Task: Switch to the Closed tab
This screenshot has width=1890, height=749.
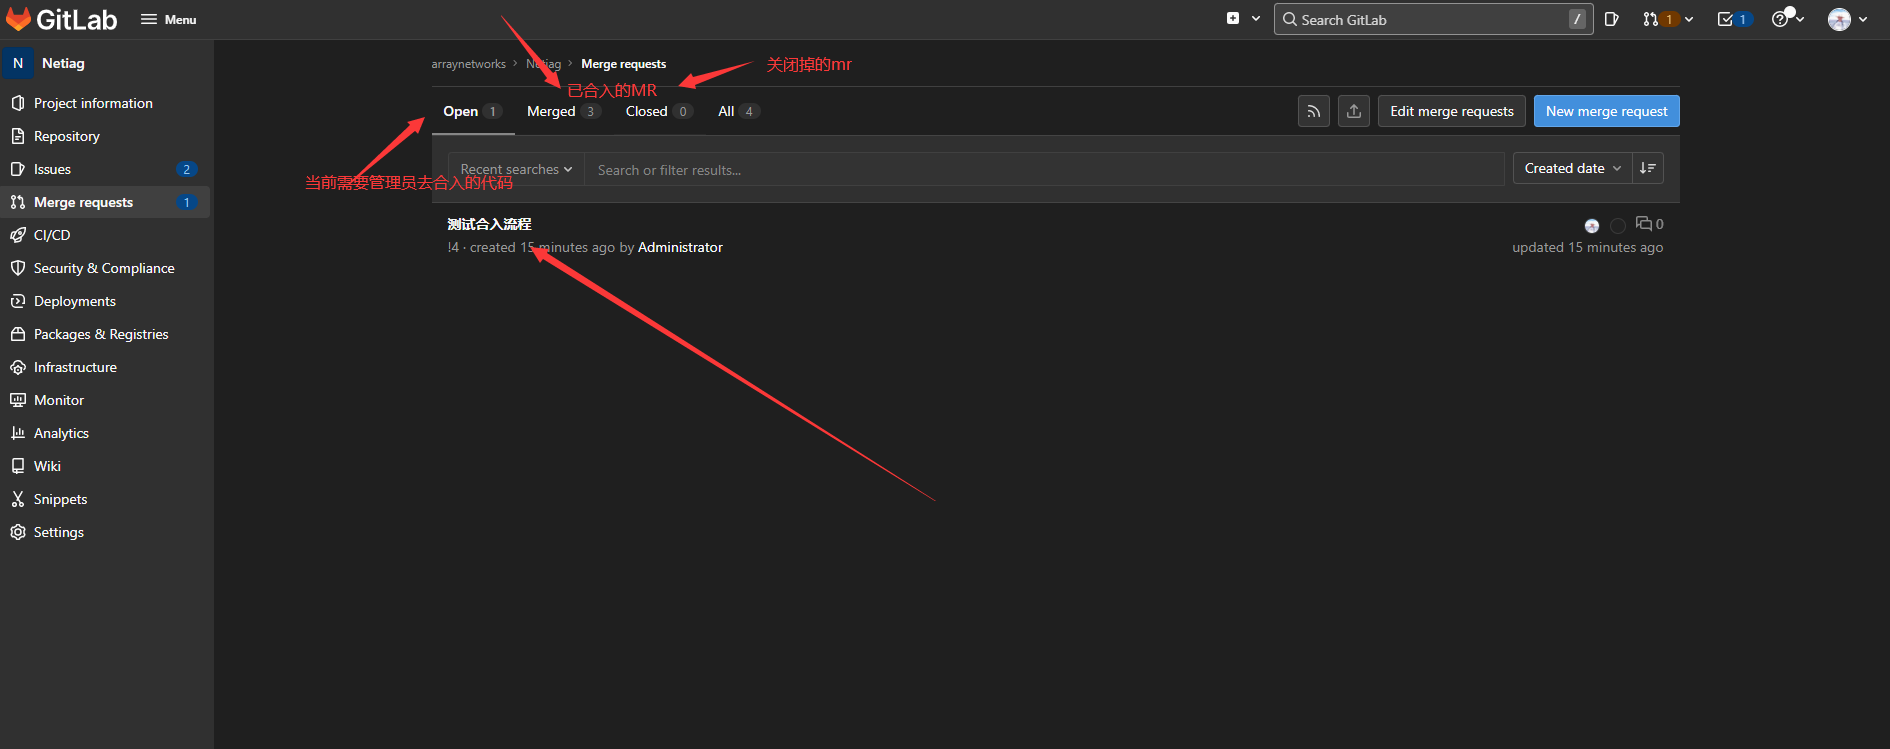Action: point(646,111)
